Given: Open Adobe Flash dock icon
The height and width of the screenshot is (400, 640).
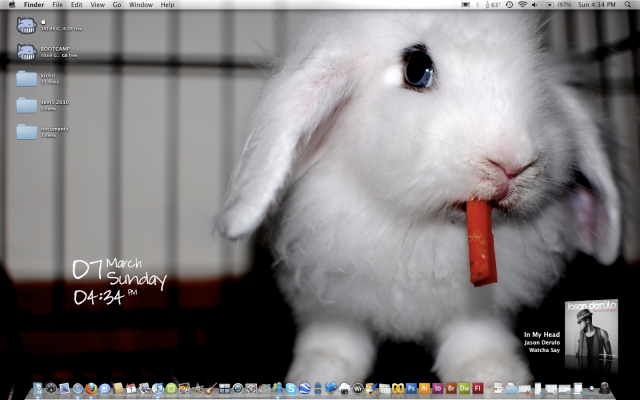Looking at the screenshot, I should 478,388.
